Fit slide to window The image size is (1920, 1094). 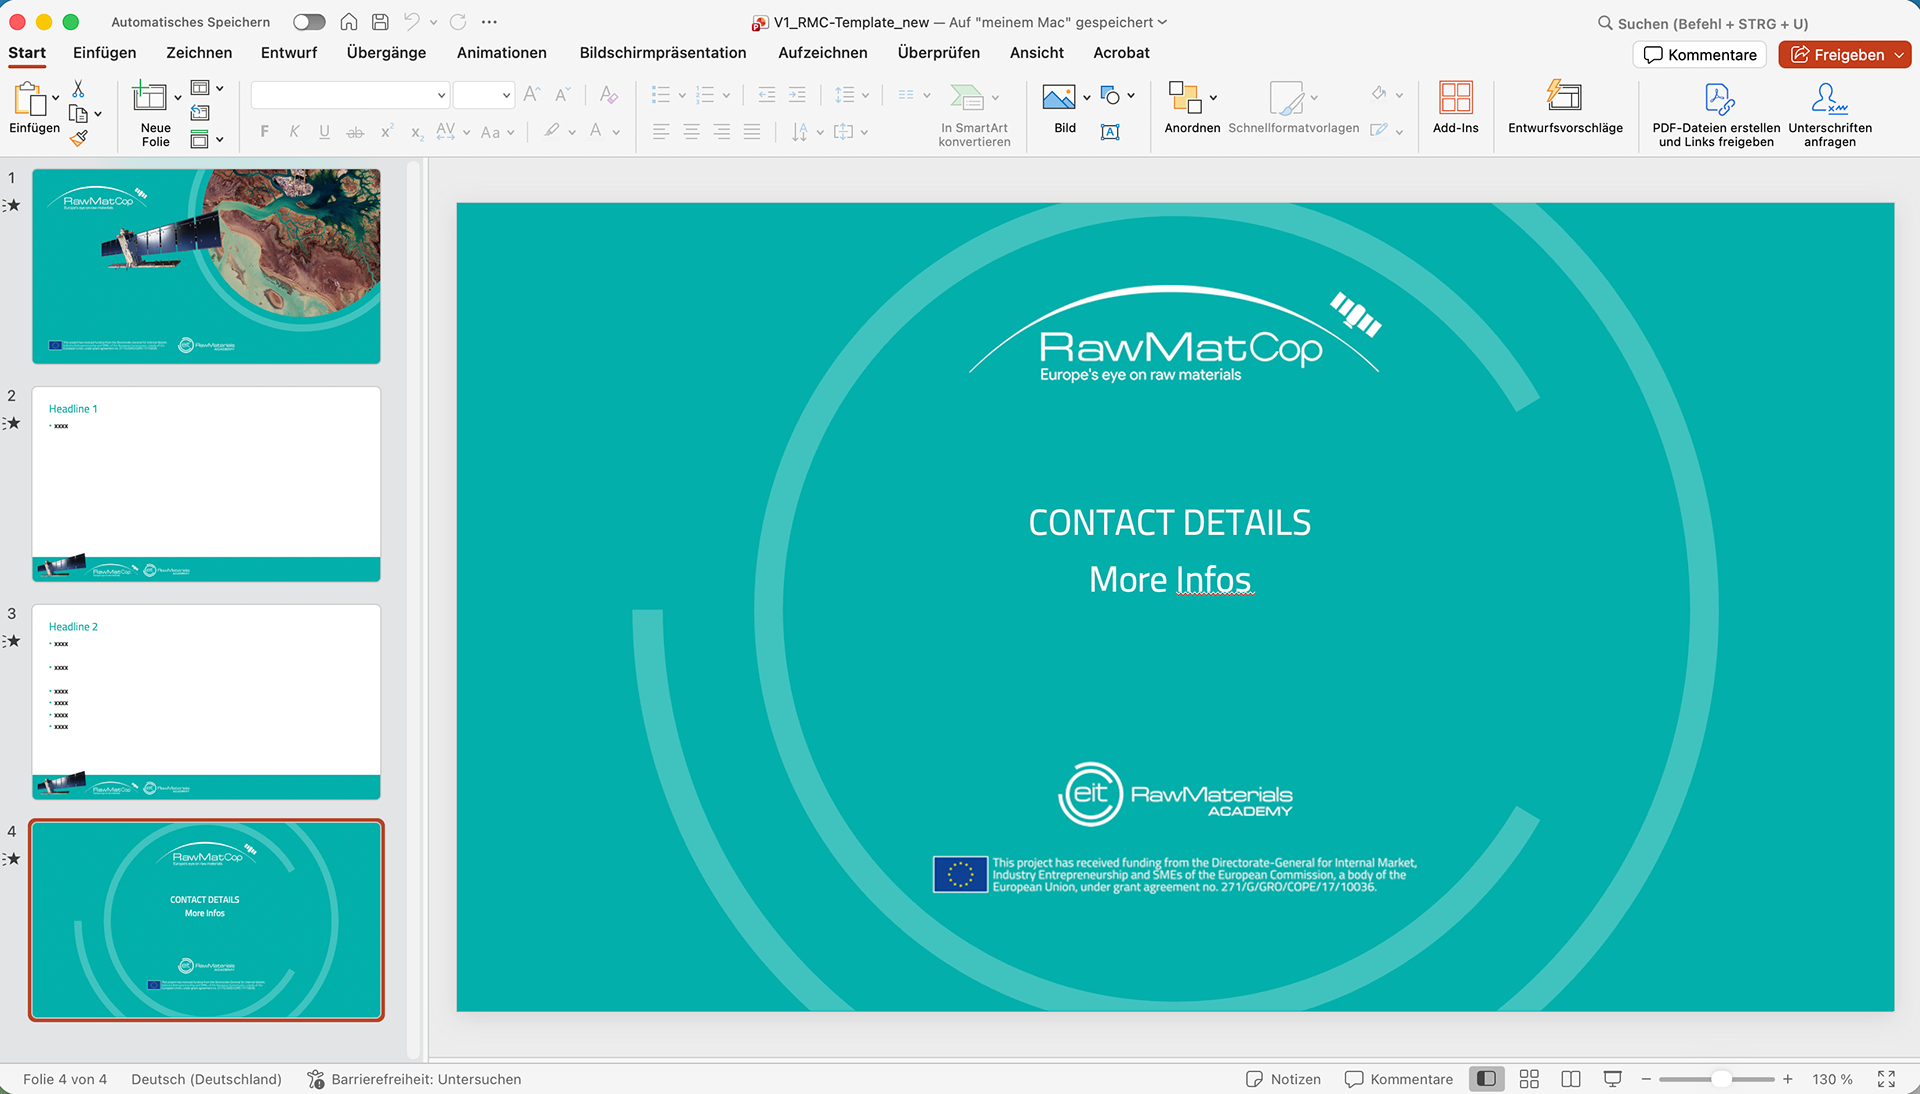pyautogui.click(x=1886, y=1079)
